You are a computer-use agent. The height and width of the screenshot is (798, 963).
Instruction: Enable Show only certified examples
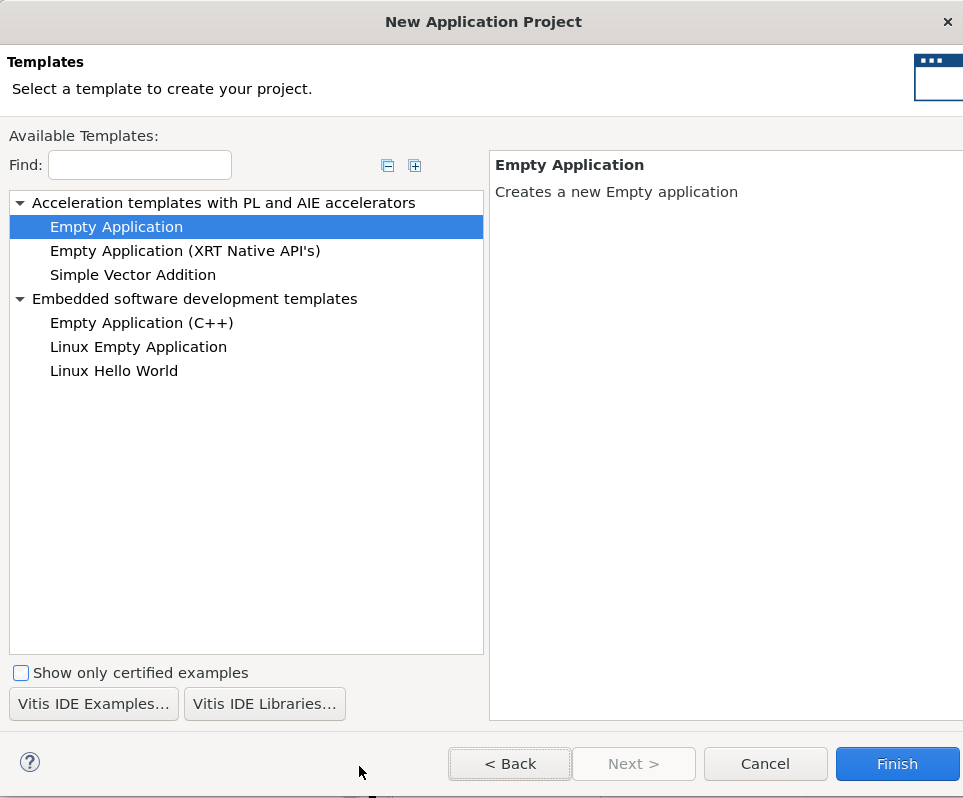[21, 673]
